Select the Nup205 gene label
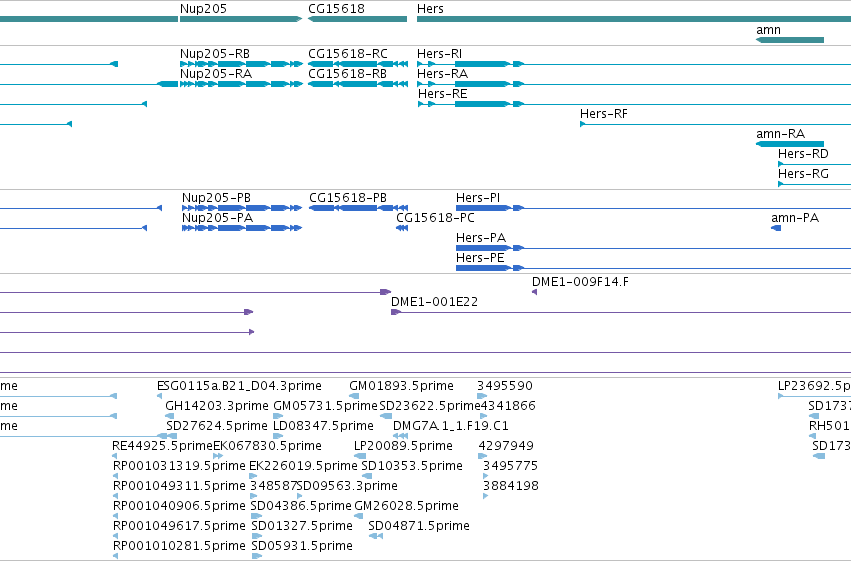Image resolution: width=851 pixels, height=561 pixels. pyautogui.click(x=203, y=9)
